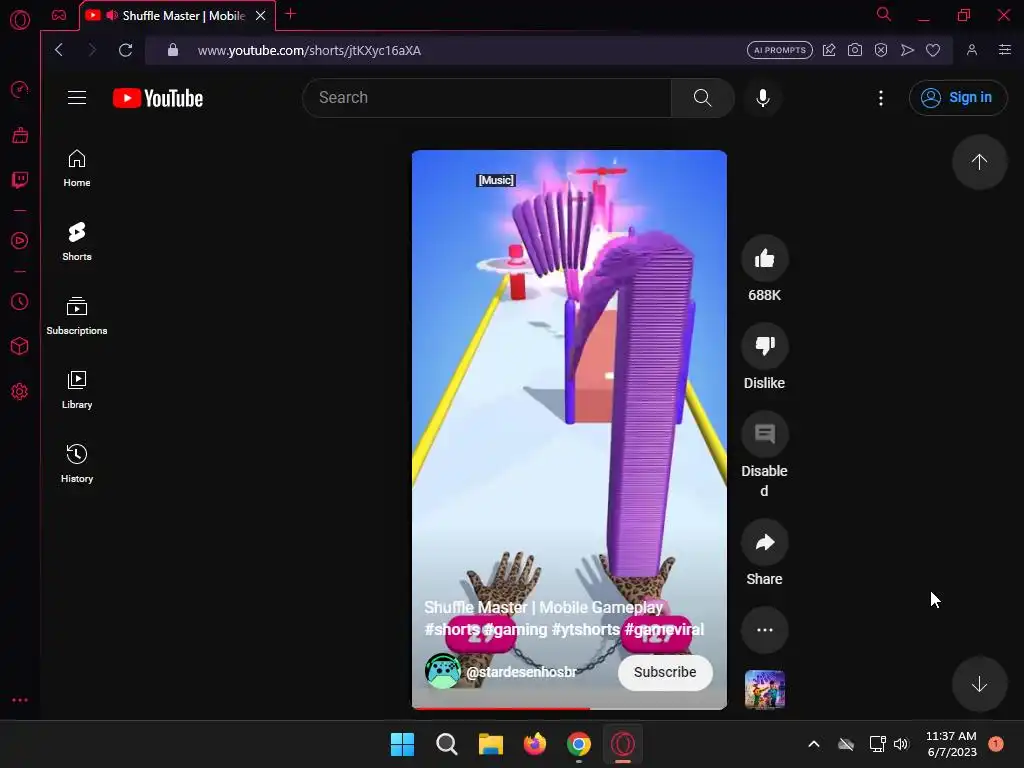Go back to previous page
This screenshot has height=768, width=1024.
click(59, 50)
